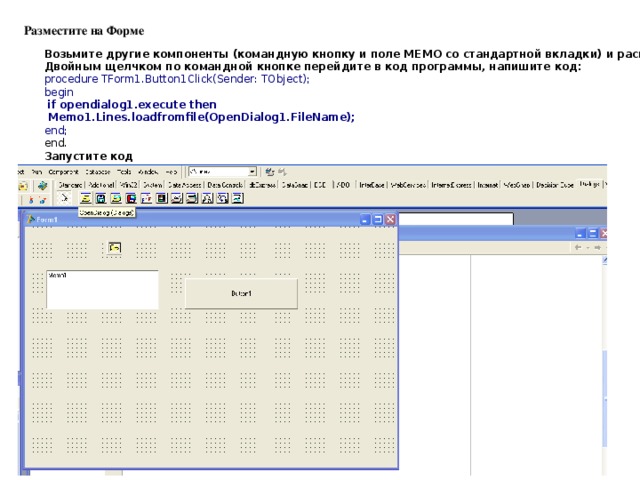640x480 pixels.
Task: Switch to the DataSnap palette tab
Action: [295, 185]
